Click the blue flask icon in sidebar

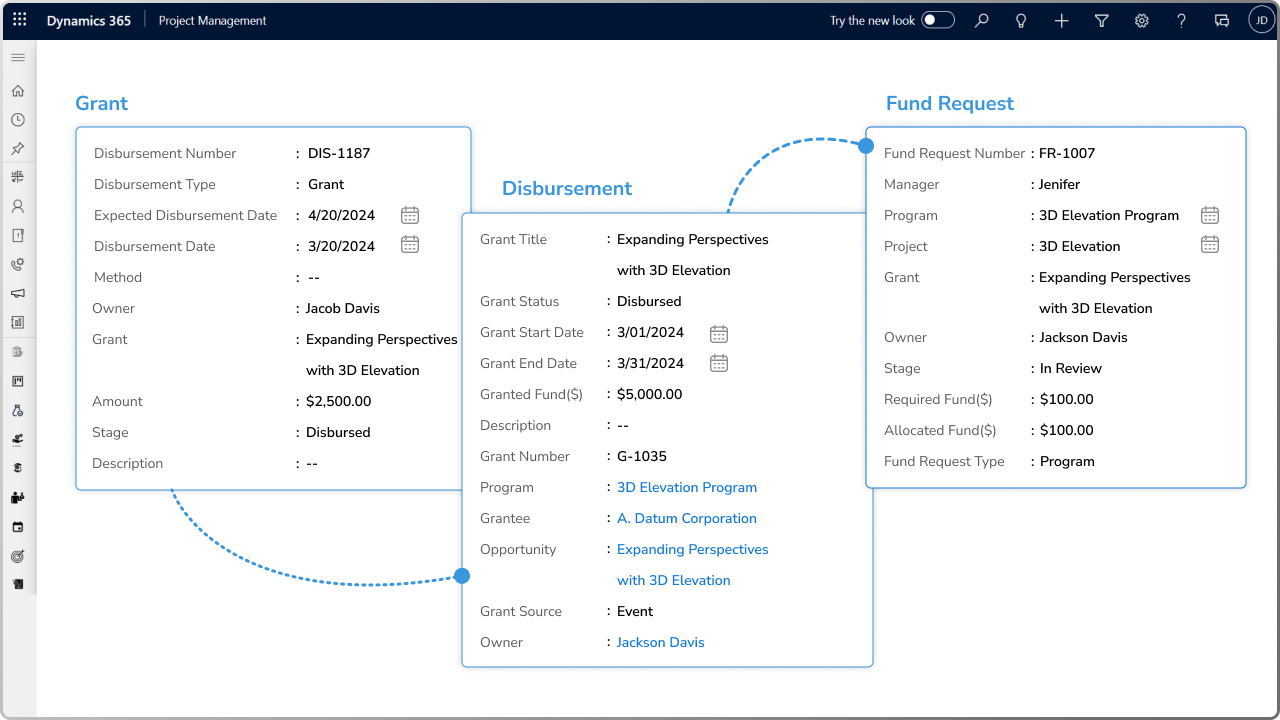(18, 410)
